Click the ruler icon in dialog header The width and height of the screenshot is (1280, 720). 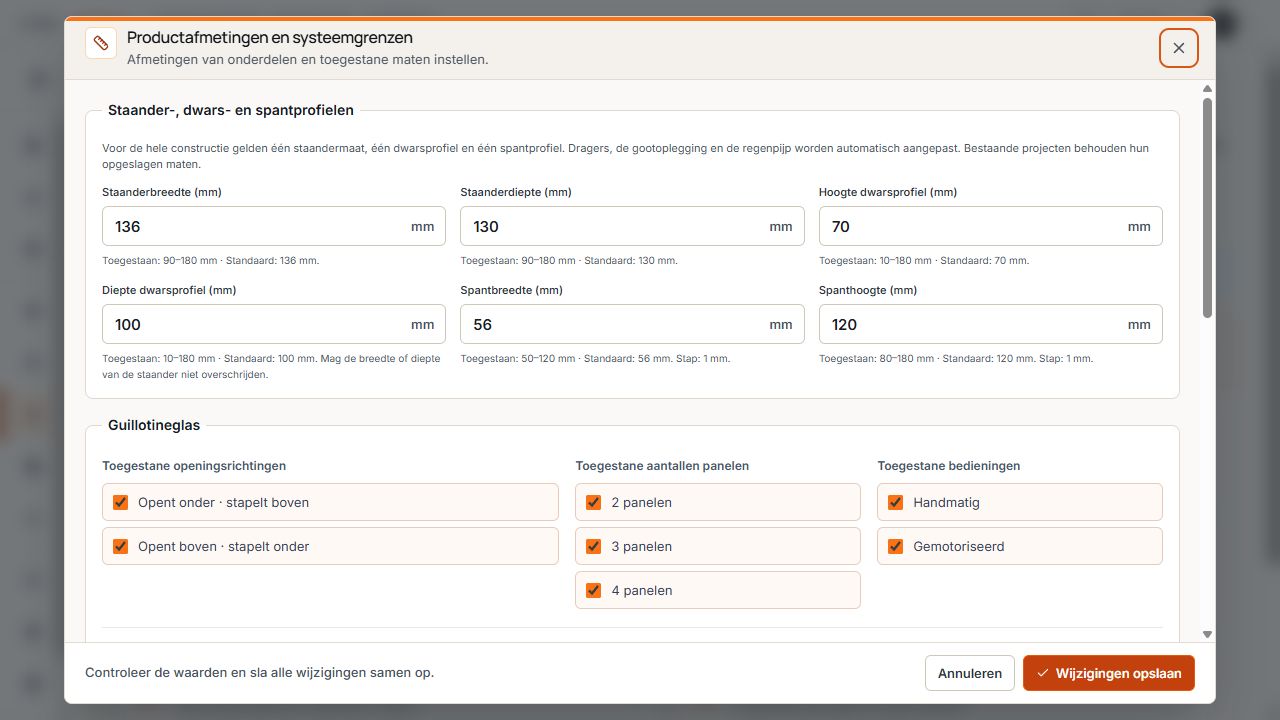click(x=101, y=43)
